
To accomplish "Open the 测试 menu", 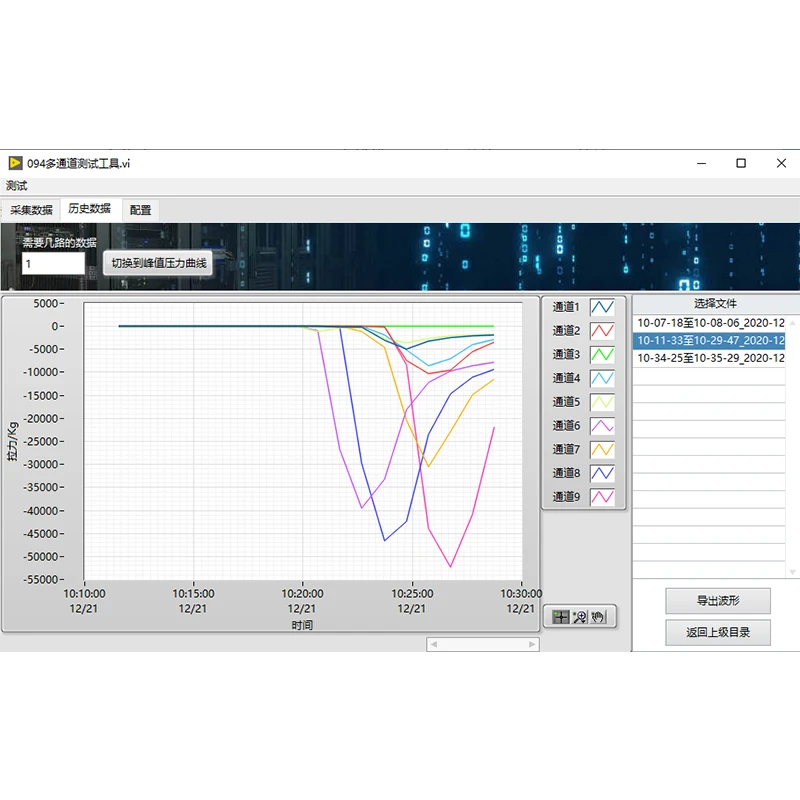I will click(x=17, y=186).
